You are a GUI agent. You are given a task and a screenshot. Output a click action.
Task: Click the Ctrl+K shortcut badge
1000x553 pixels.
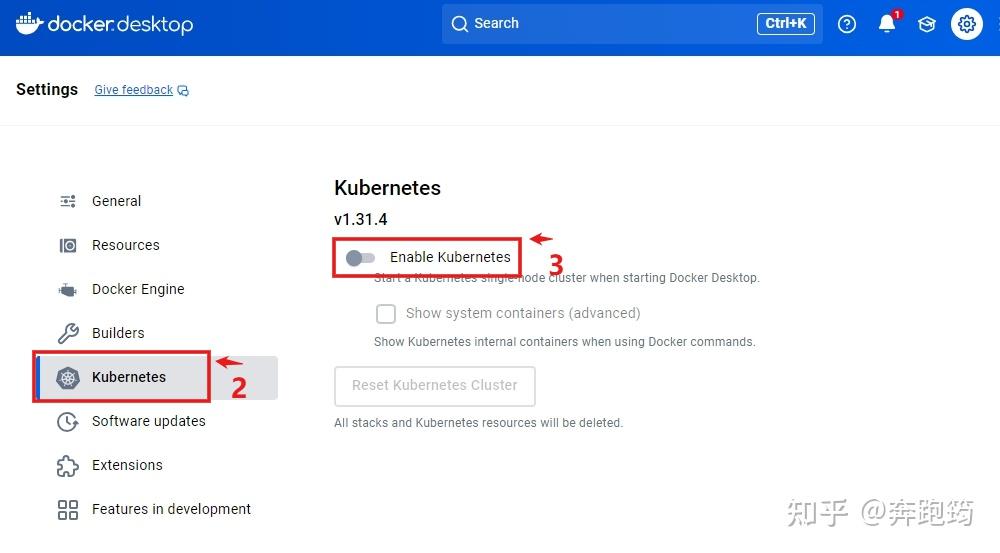[785, 24]
